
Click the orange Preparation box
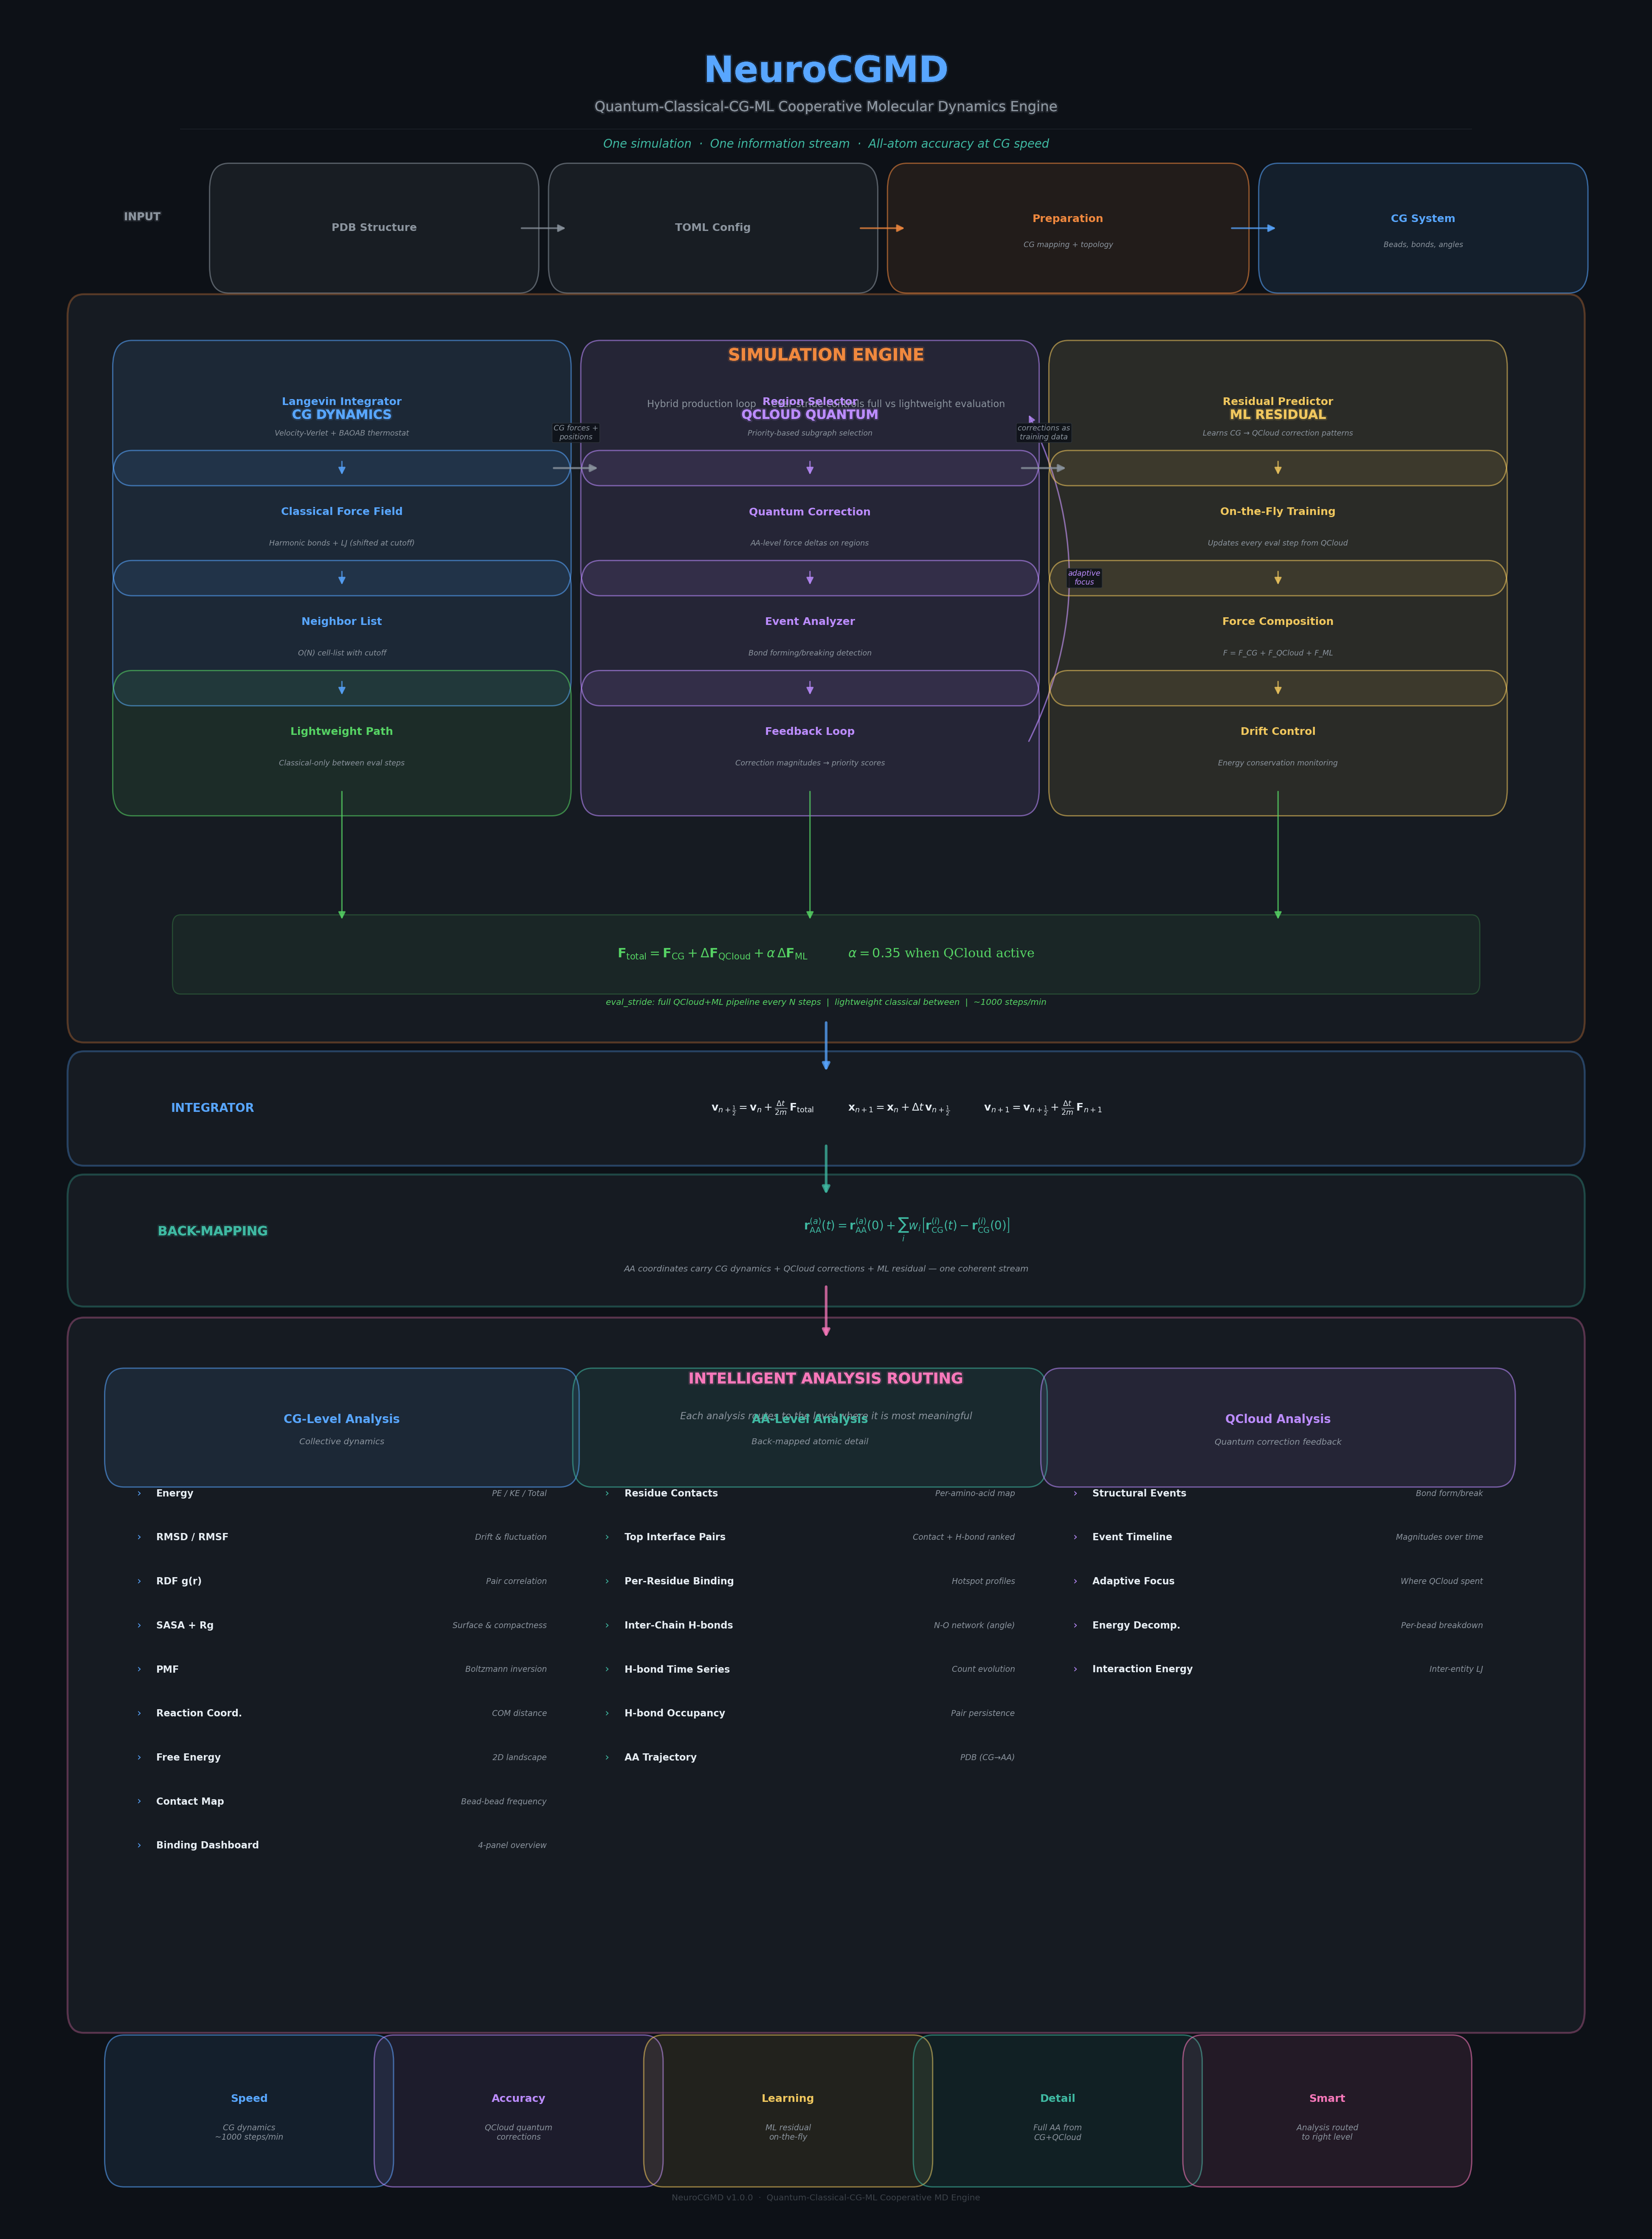pyautogui.click(x=1067, y=228)
